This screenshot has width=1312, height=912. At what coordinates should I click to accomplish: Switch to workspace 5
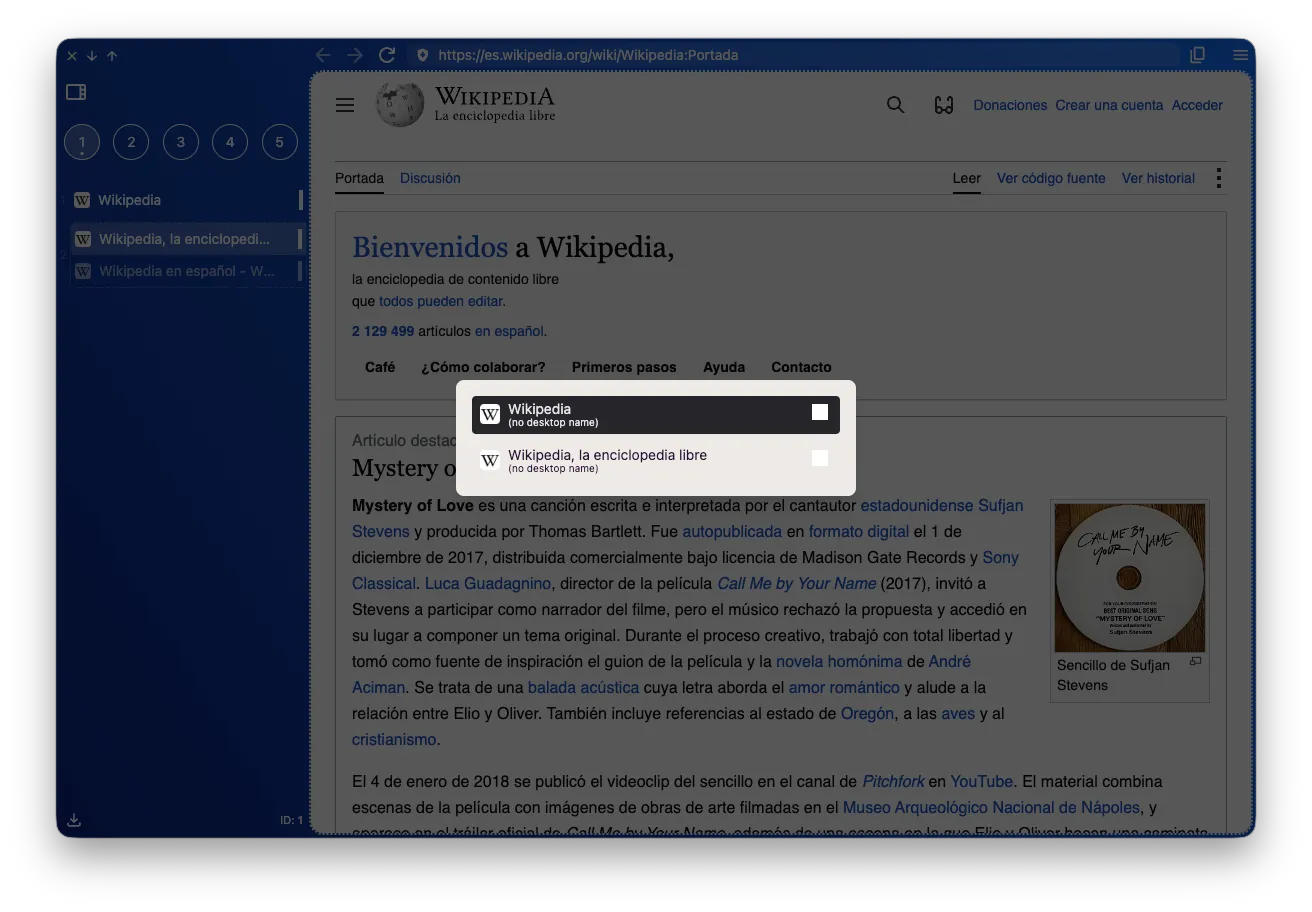click(280, 142)
